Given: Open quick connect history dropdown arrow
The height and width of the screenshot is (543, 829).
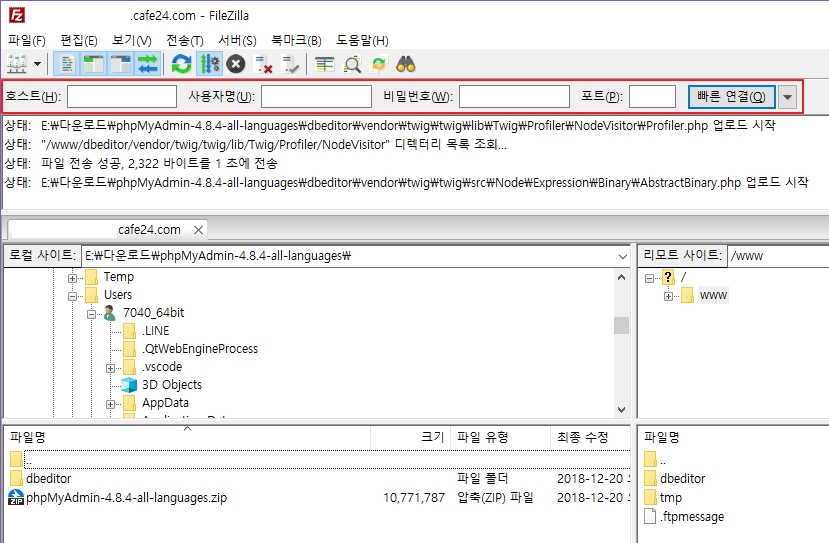Looking at the screenshot, I should pos(787,97).
